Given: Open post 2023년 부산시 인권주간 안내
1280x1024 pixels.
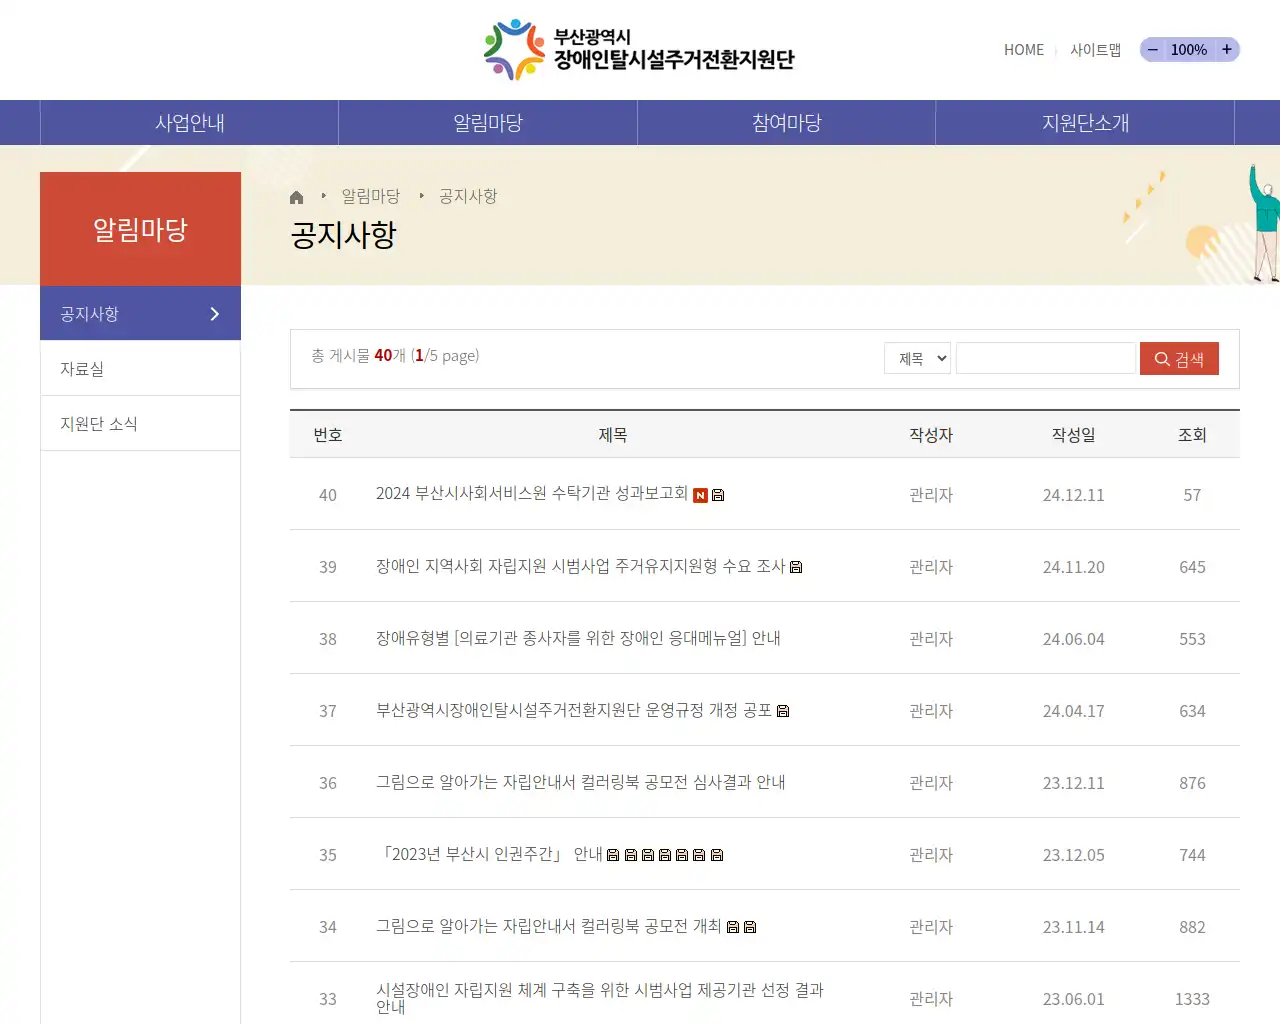Looking at the screenshot, I should 489,854.
